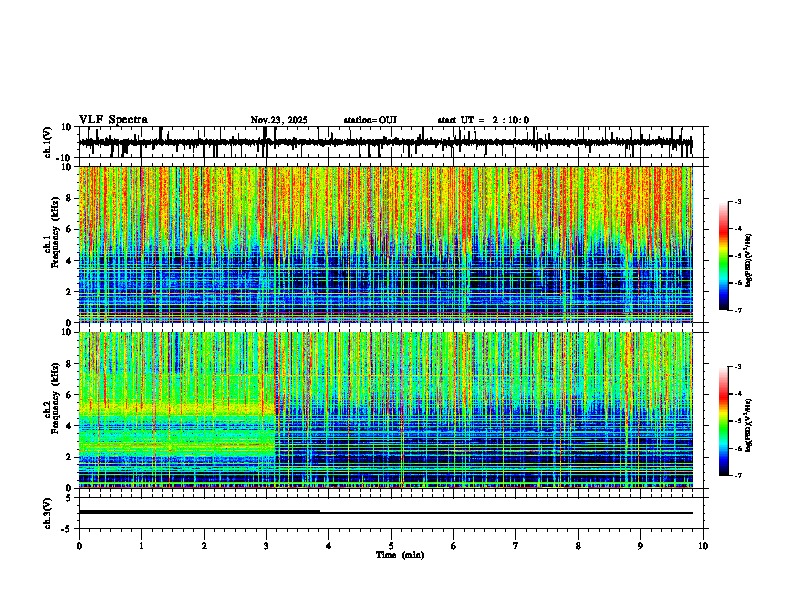
Task: Click the "1" tick on the Time axis
Action: 141,546
